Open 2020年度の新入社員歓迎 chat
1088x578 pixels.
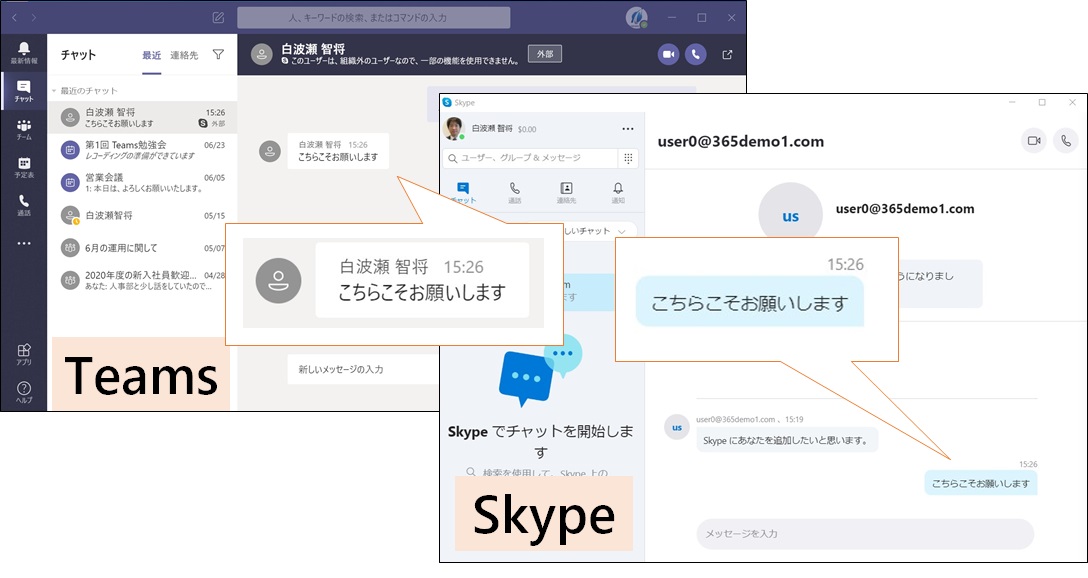pos(142,280)
